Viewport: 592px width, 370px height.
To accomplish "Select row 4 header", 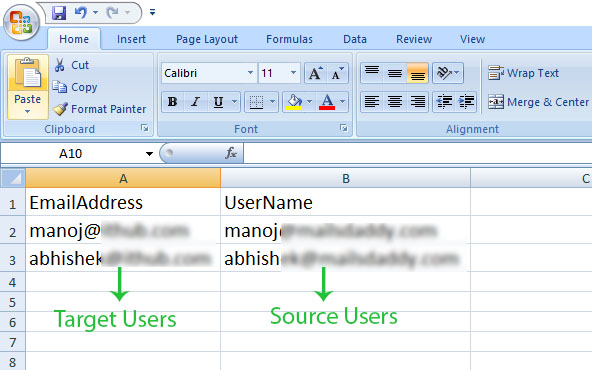I will [x=12, y=282].
